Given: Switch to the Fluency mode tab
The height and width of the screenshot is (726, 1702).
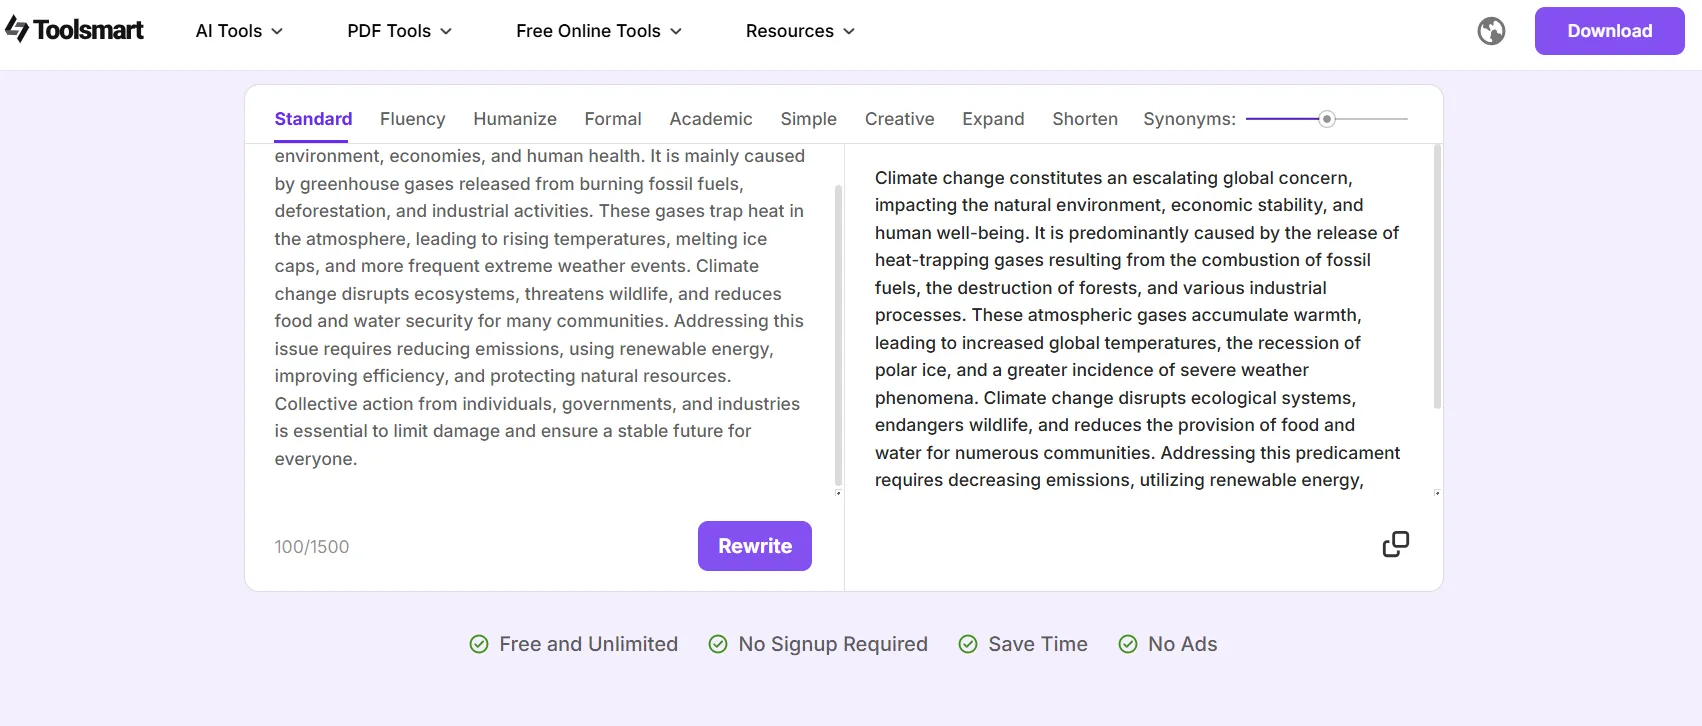Looking at the screenshot, I should coord(412,119).
